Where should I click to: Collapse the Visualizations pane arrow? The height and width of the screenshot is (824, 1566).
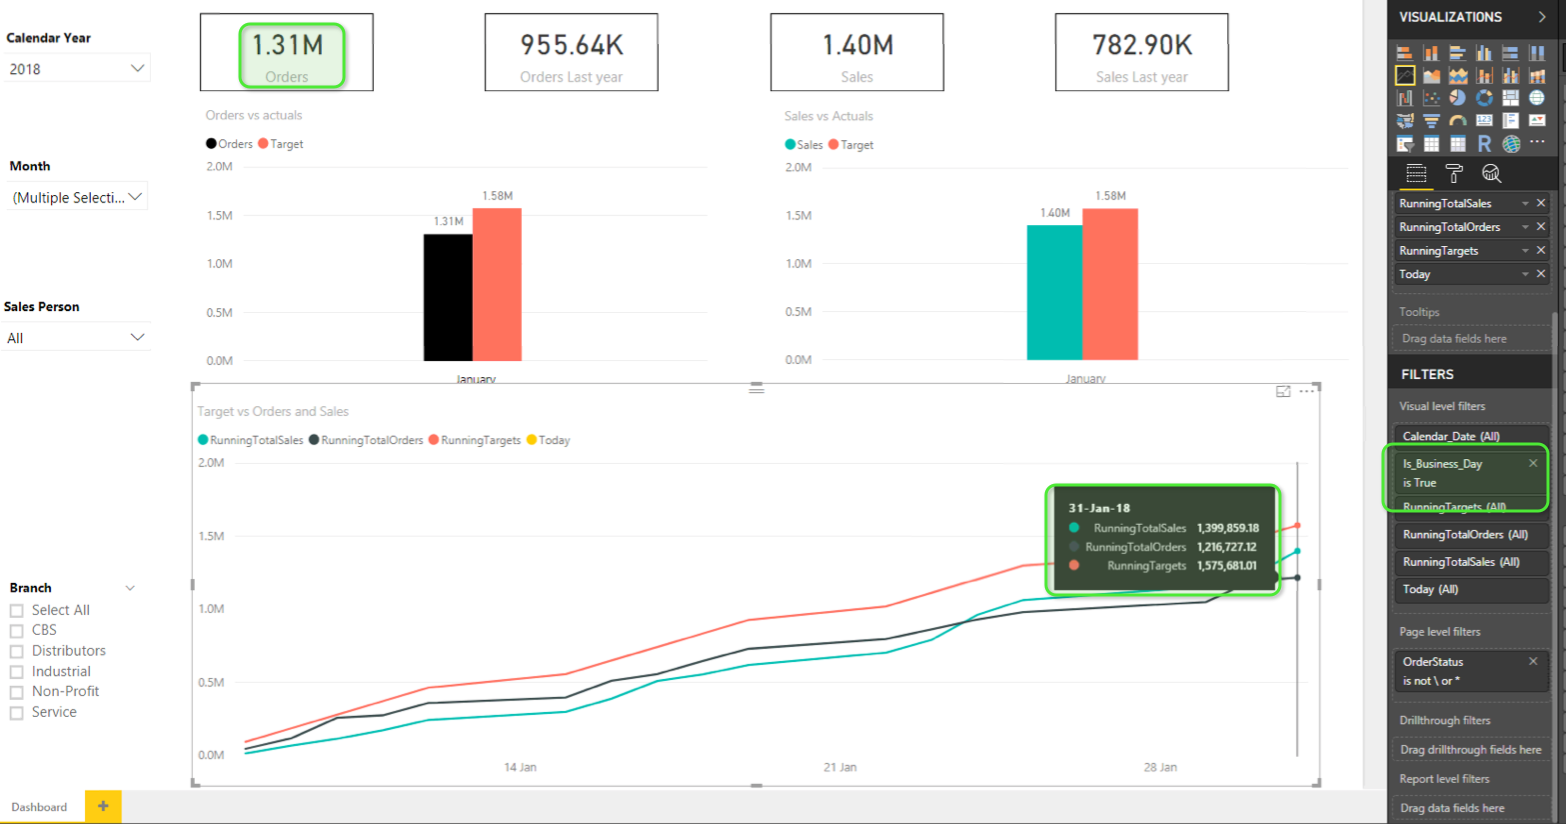1542,17
